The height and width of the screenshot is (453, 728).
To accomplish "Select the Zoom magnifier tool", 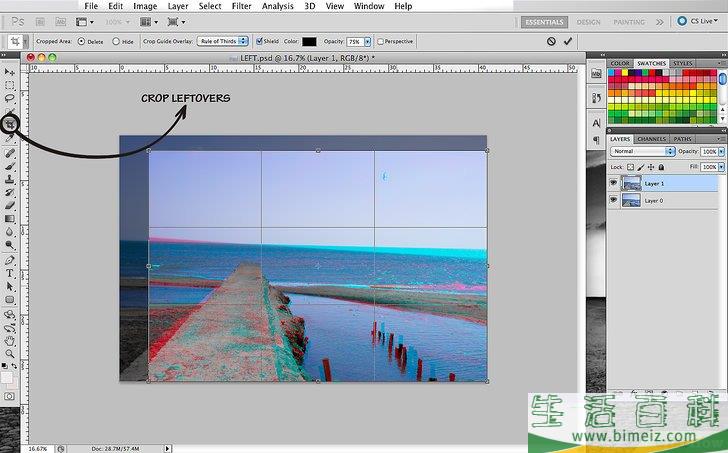I will click(x=10, y=353).
